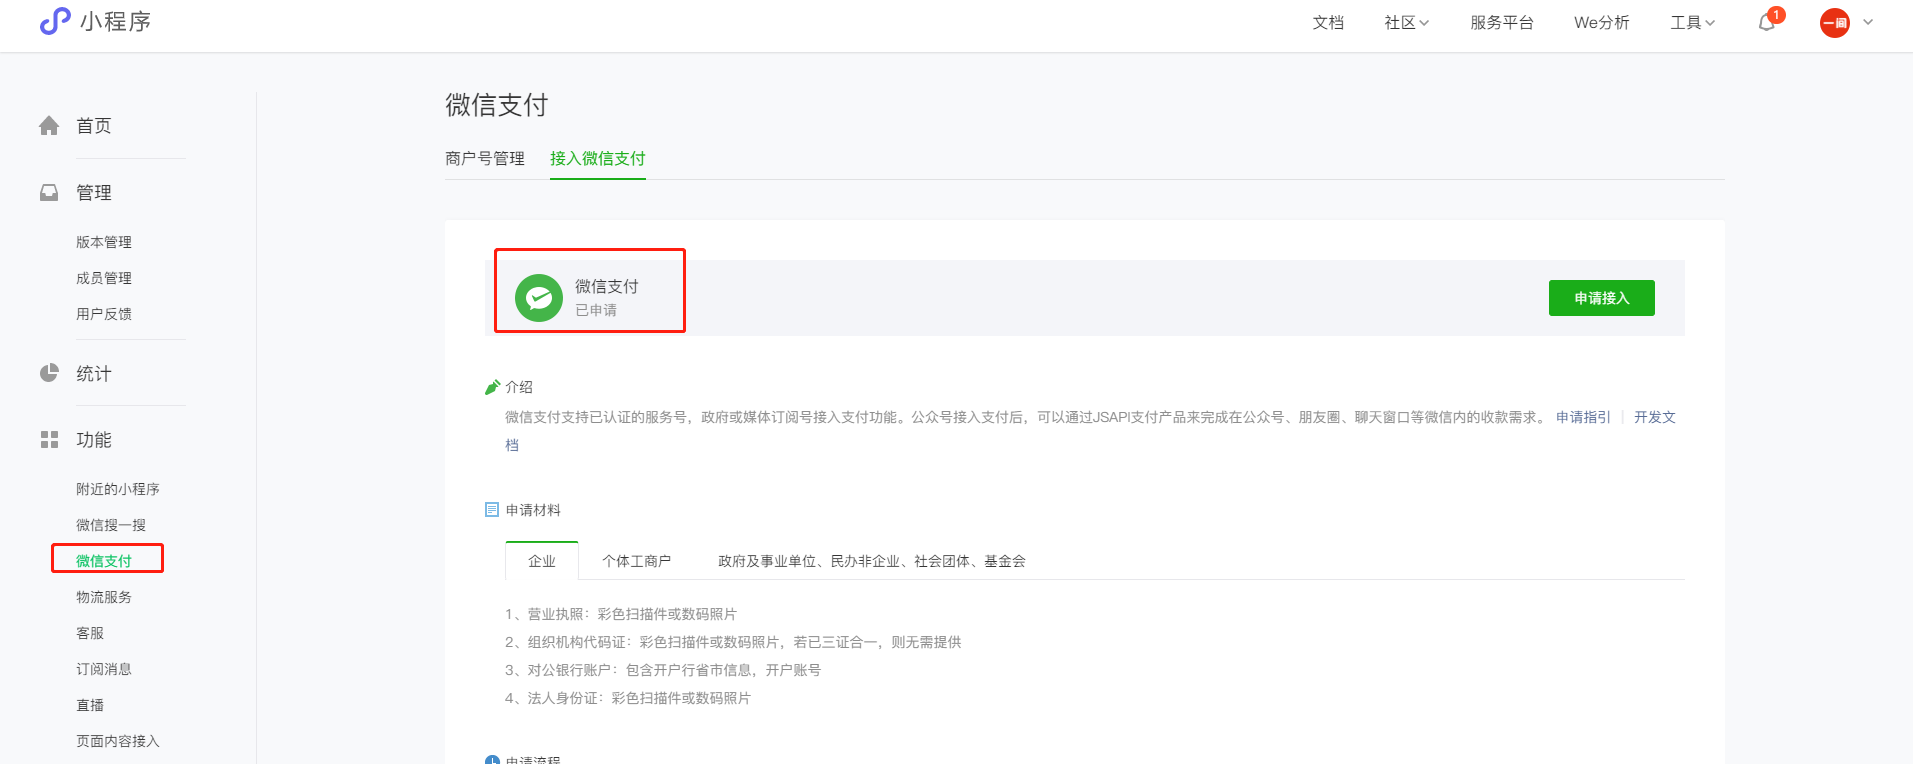The image size is (1913, 764).
Task: Open 用户反馈
Action: [x=104, y=314]
